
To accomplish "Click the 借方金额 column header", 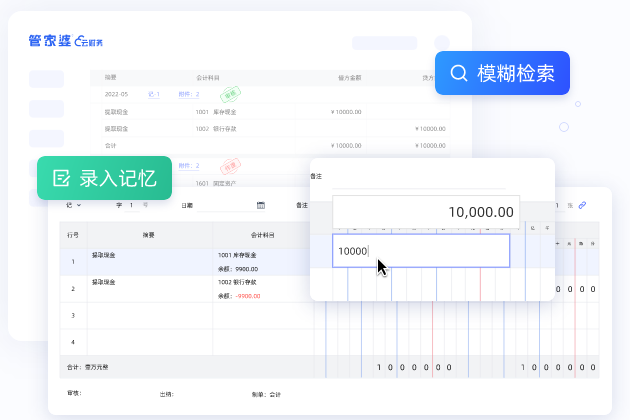I will click(x=350, y=78).
